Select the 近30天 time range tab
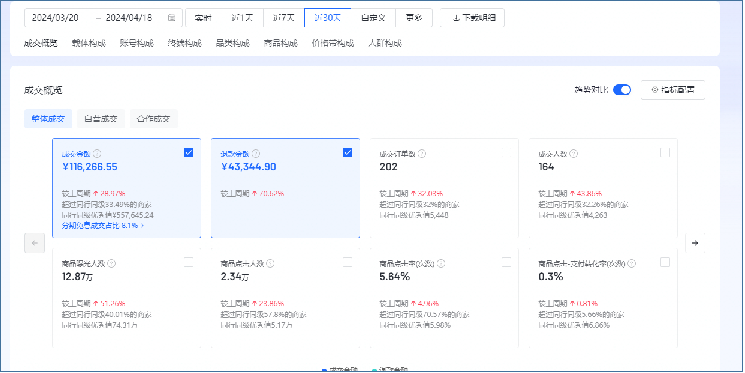The height and width of the screenshot is (373, 745). click(327, 18)
